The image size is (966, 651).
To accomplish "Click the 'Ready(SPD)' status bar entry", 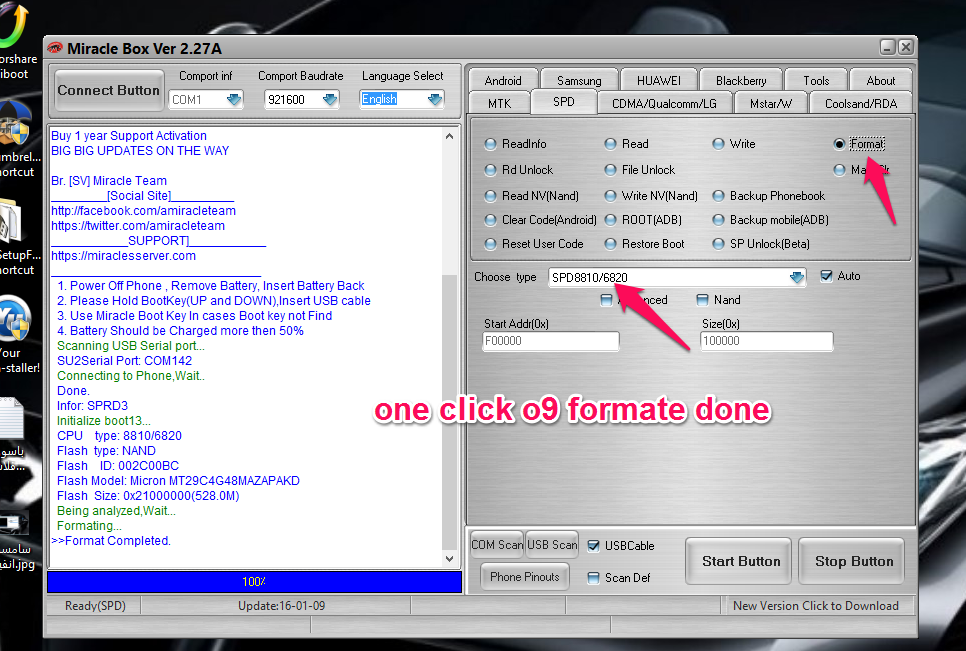I will (95, 606).
